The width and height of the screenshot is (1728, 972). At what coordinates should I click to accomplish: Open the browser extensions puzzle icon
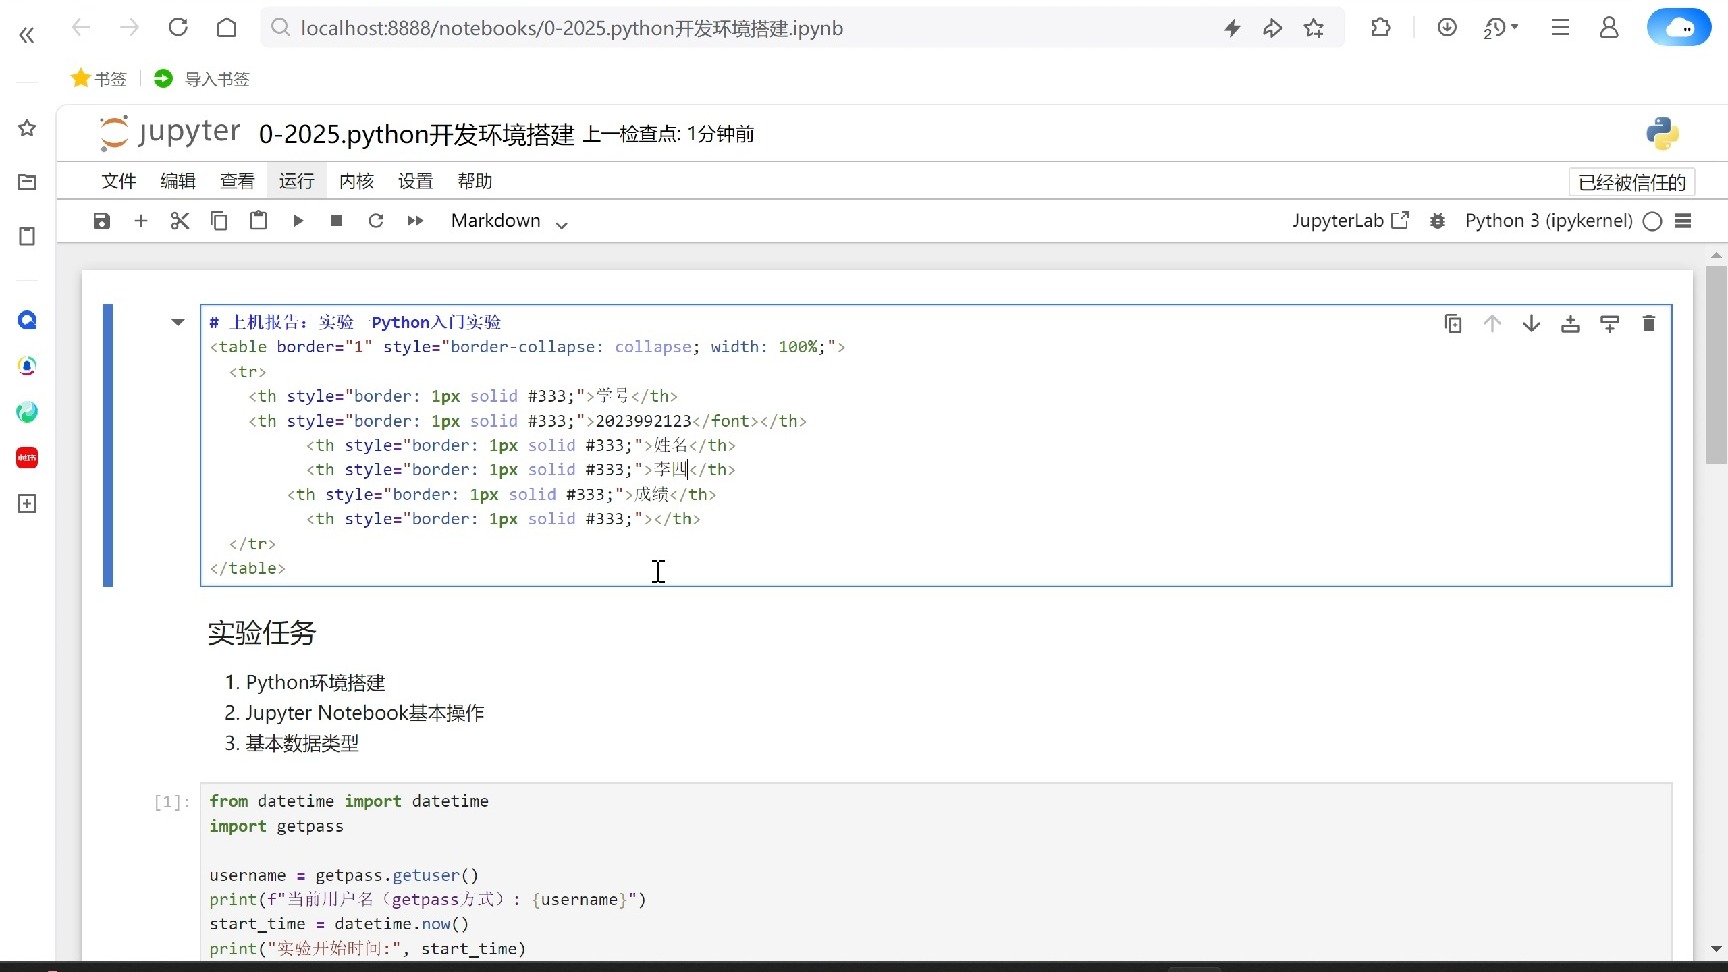tap(1381, 28)
